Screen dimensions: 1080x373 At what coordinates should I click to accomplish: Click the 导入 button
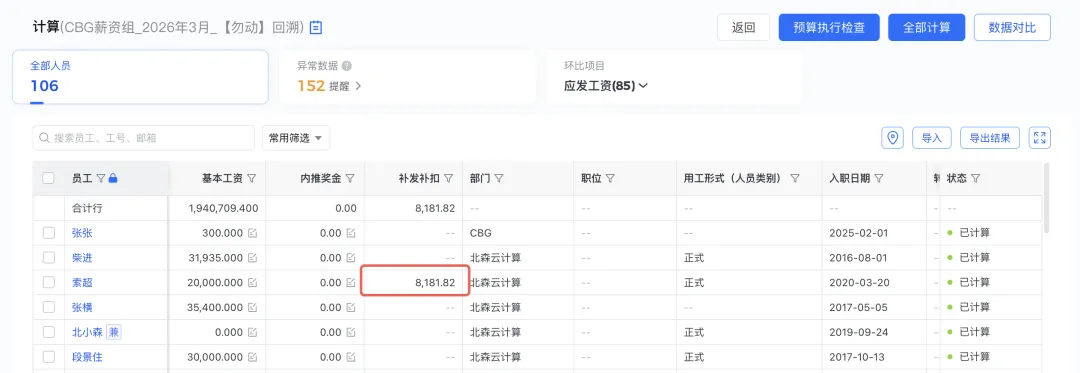pos(931,138)
